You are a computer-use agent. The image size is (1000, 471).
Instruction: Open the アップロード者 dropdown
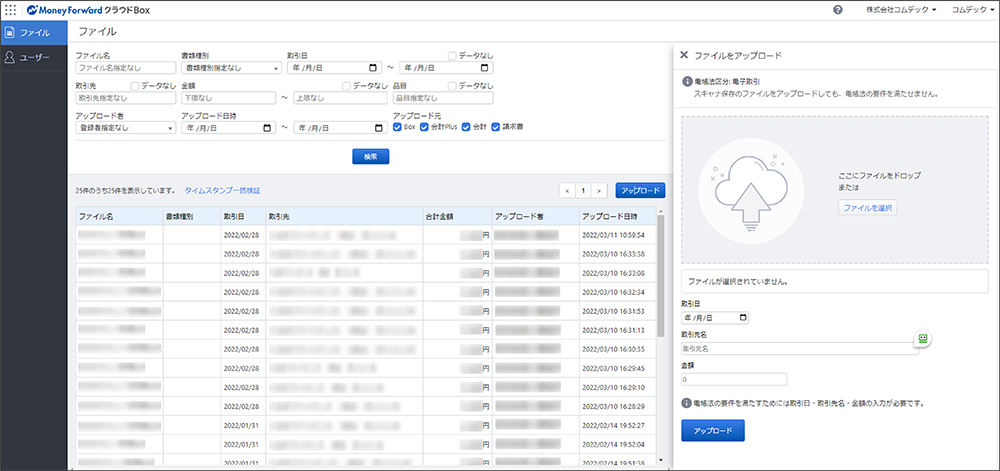pyautogui.click(x=126, y=128)
